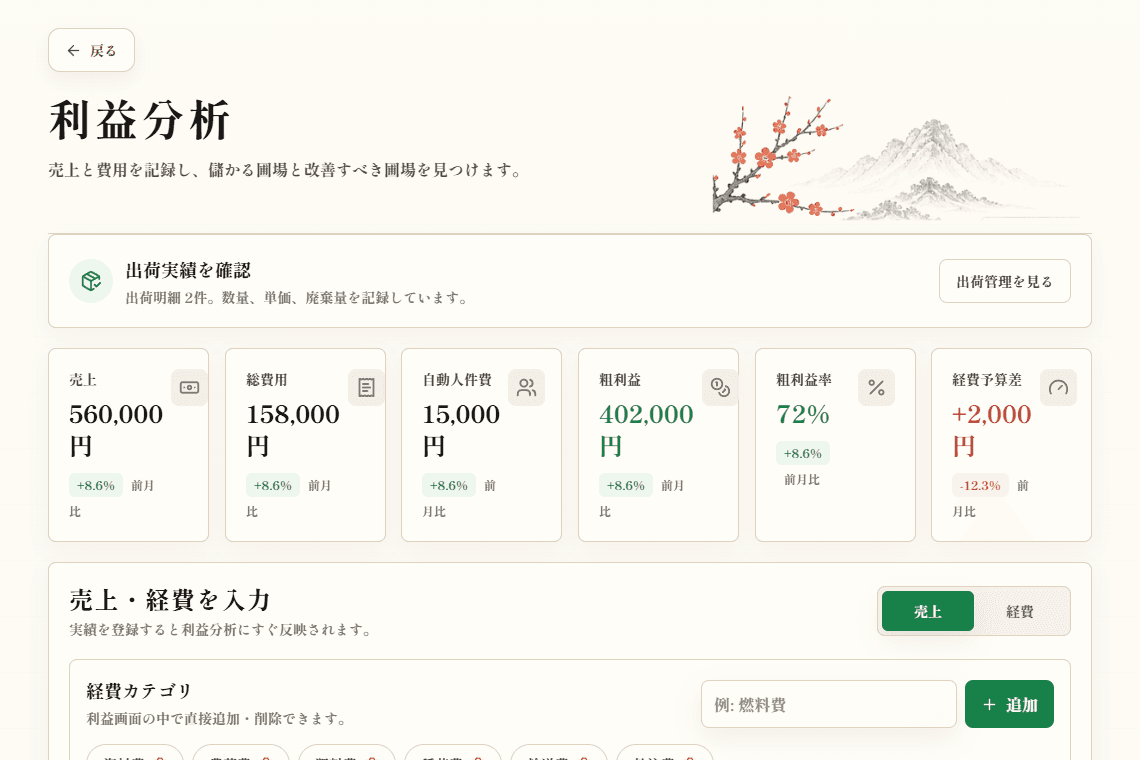Click the -12.3% badge on the 経費予算差 card
Image resolution: width=1140 pixels, height=760 pixels.
tap(980, 485)
